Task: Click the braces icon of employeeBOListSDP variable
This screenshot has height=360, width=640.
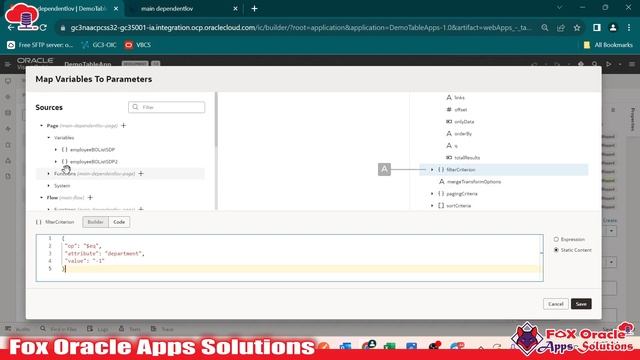Action: coord(64,149)
